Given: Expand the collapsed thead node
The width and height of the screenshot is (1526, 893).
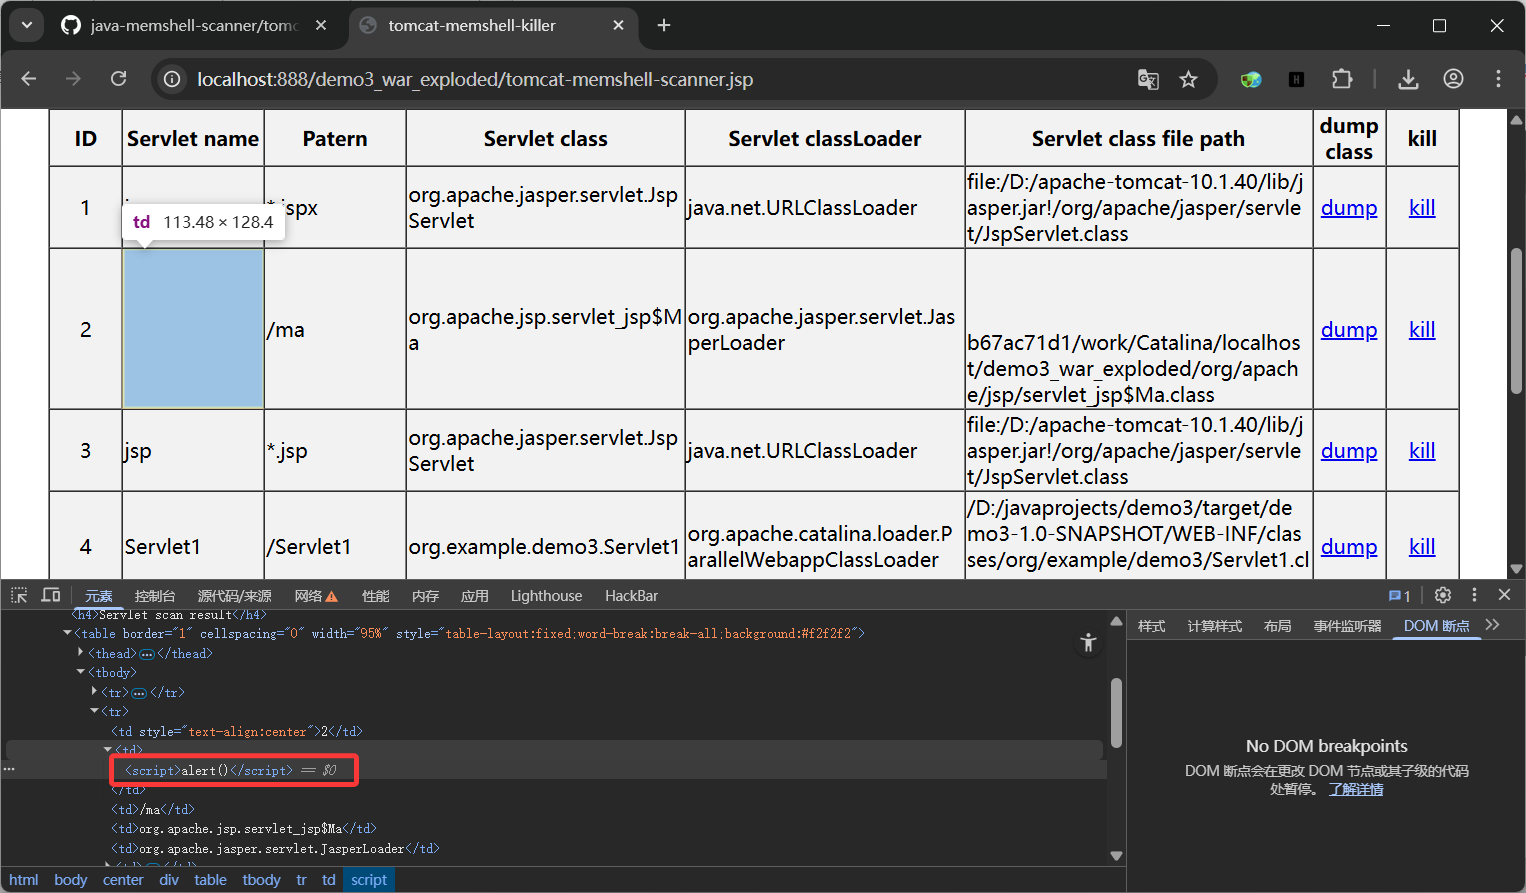Looking at the screenshot, I should click(81, 653).
